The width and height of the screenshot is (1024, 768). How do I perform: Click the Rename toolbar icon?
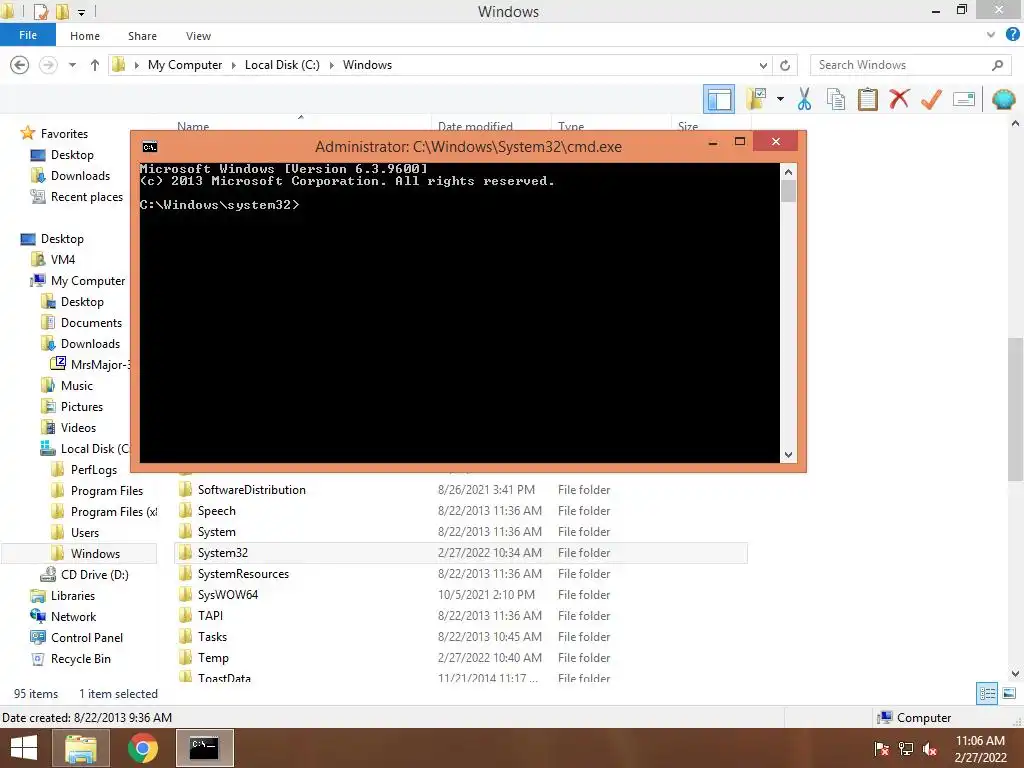pyautogui.click(x=963, y=99)
